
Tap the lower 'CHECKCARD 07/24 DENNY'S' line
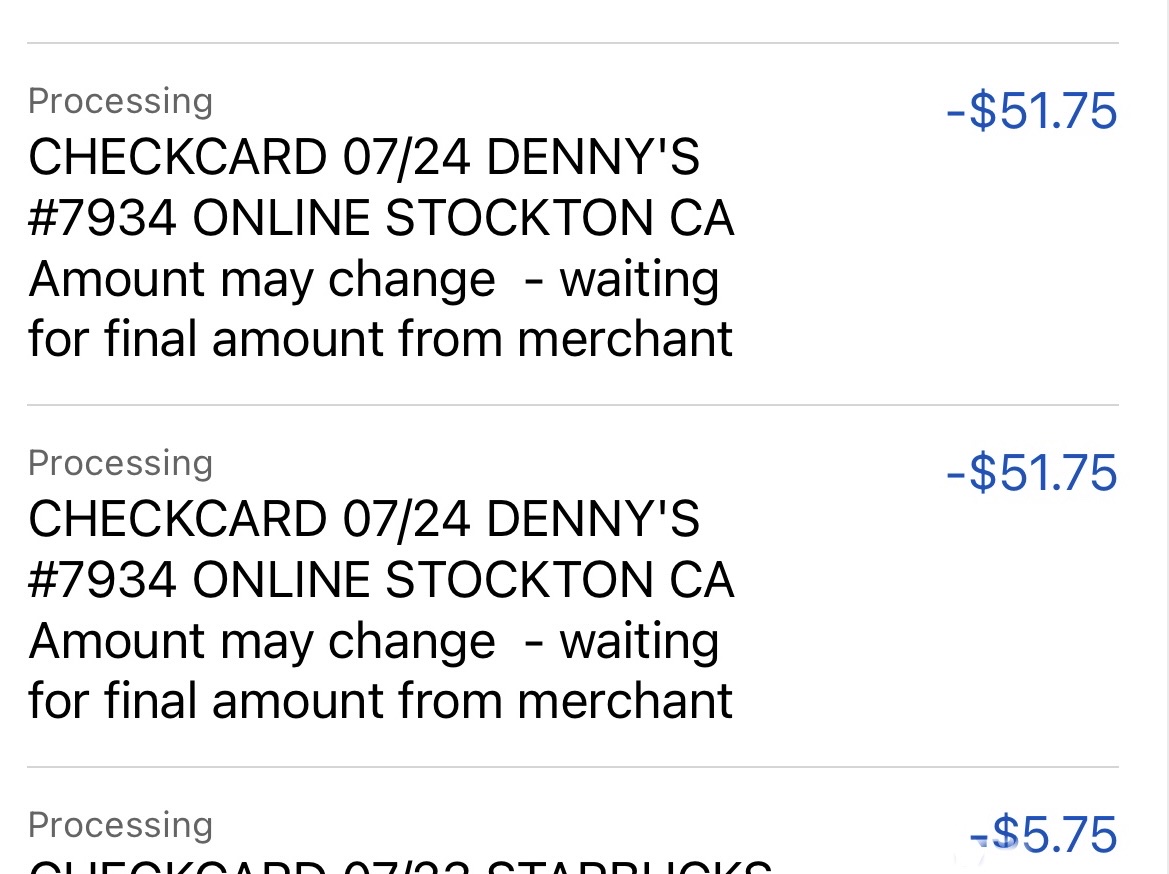tap(364, 520)
